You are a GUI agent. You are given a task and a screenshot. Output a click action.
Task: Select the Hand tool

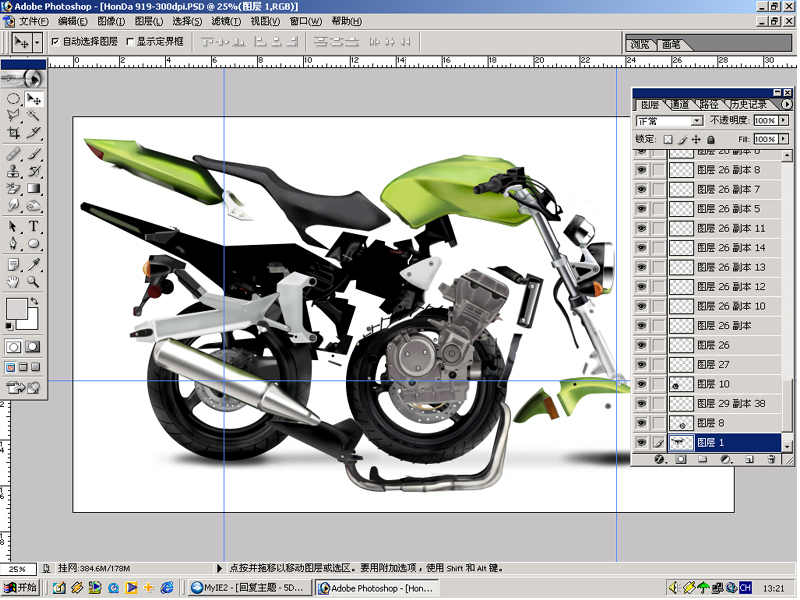(13, 281)
